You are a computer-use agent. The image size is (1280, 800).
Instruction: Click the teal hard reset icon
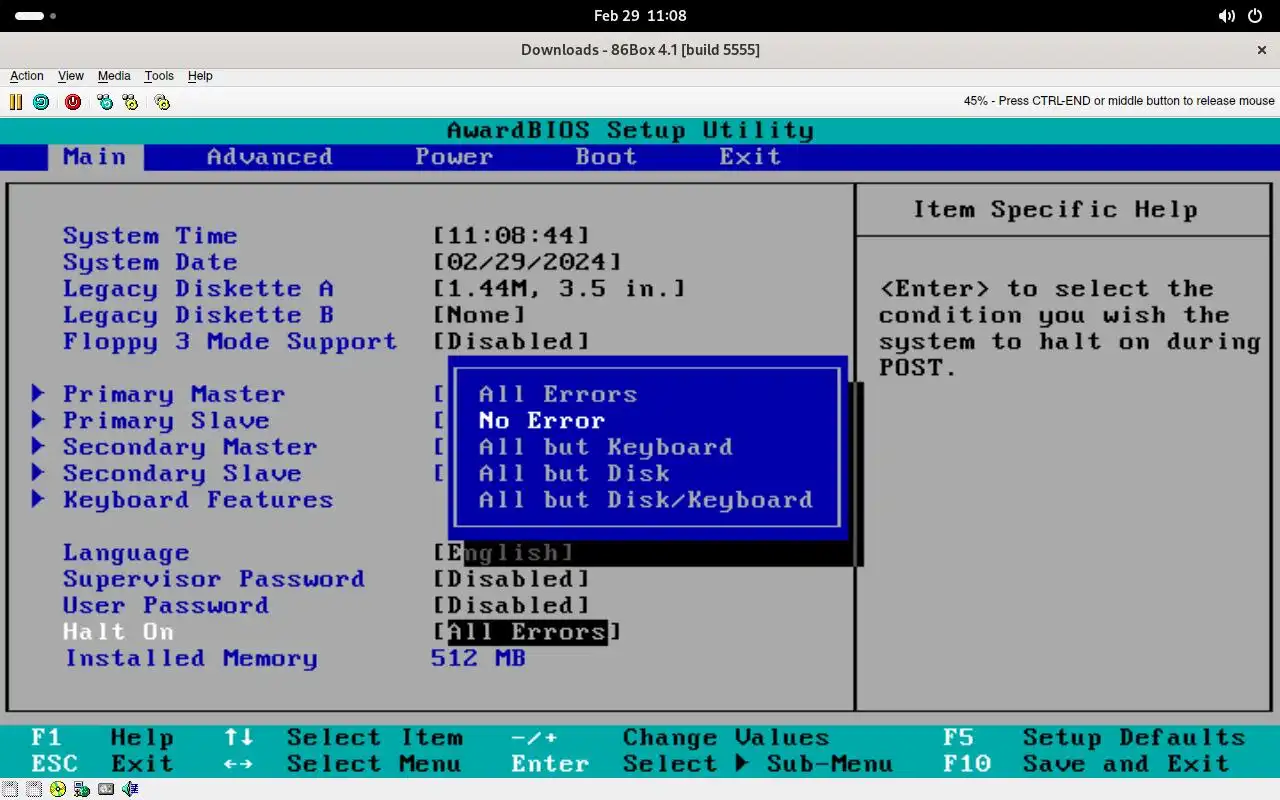tap(41, 102)
